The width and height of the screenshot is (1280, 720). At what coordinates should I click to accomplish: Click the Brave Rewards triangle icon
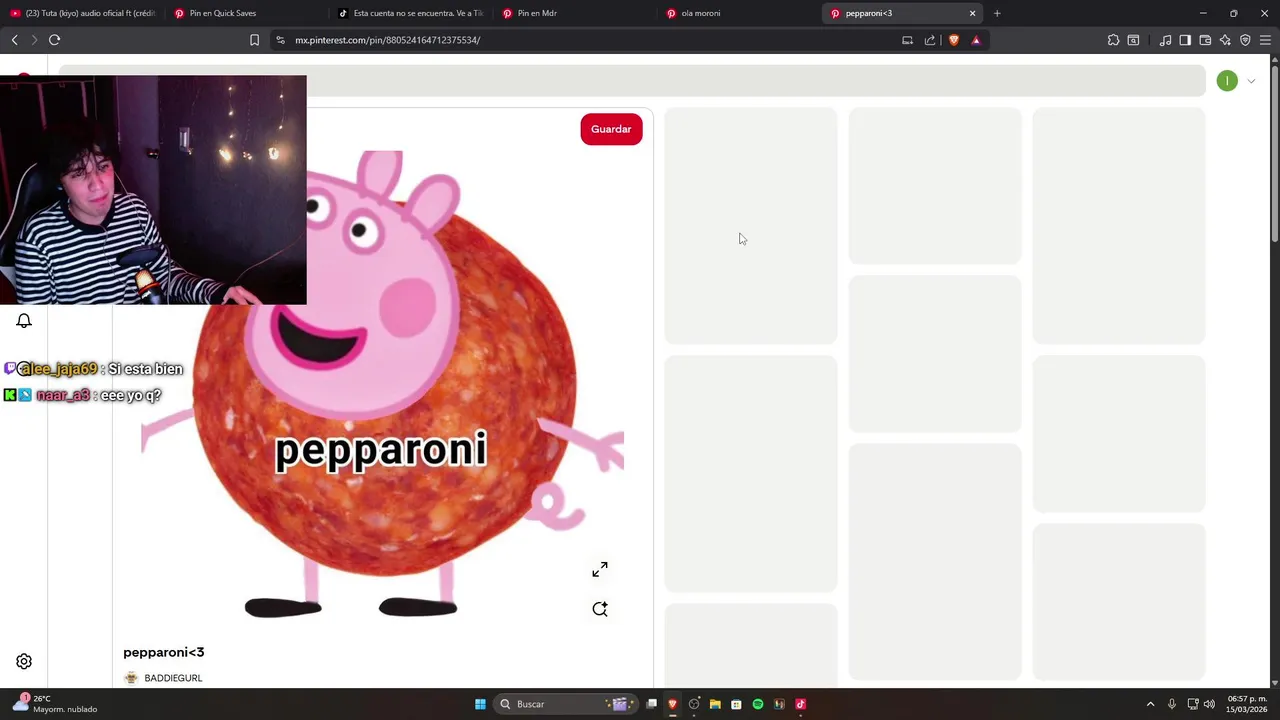pos(976,40)
